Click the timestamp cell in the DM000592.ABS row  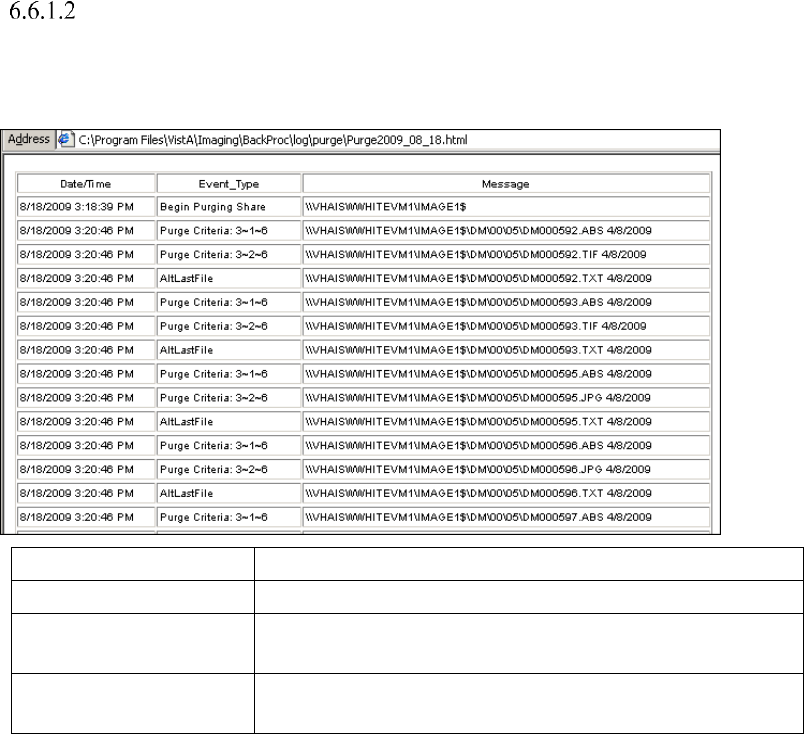point(86,231)
